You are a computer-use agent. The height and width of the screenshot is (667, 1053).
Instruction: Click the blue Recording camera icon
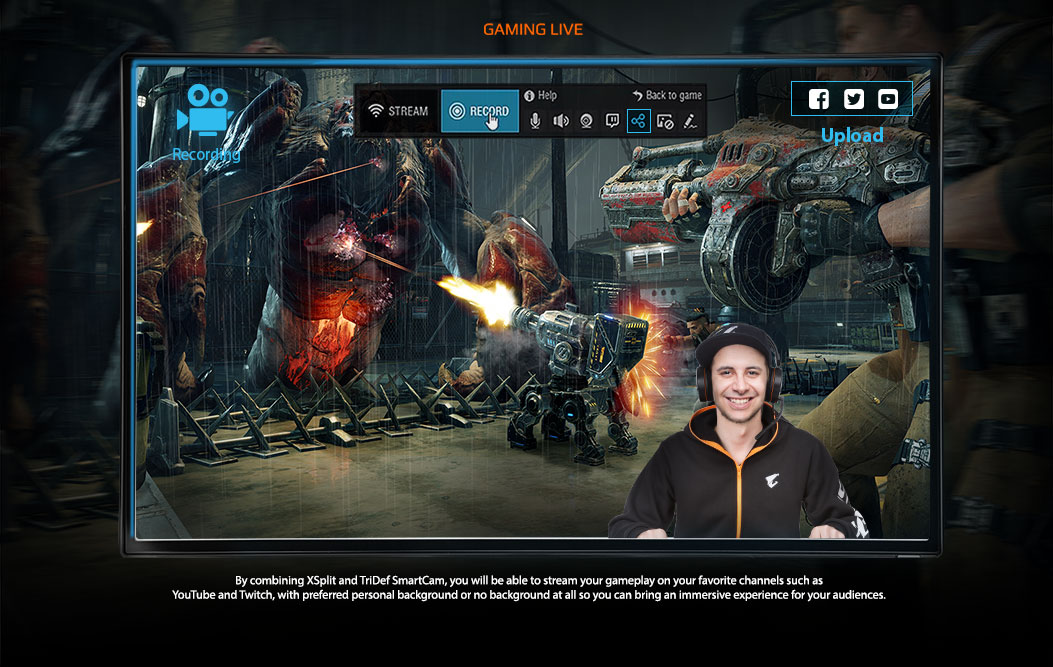(x=205, y=111)
